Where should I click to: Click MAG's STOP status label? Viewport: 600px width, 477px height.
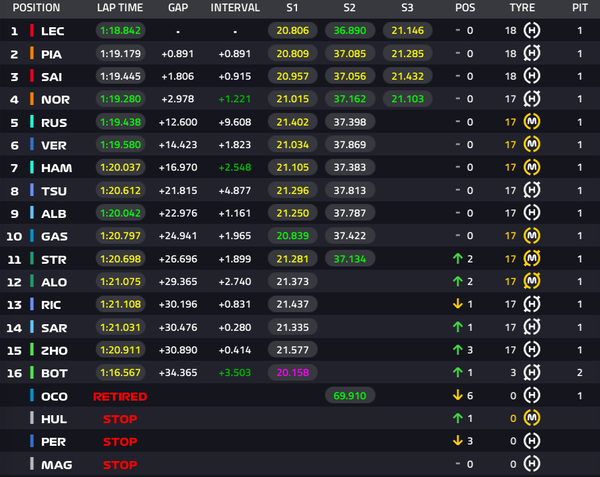pyautogui.click(x=120, y=465)
